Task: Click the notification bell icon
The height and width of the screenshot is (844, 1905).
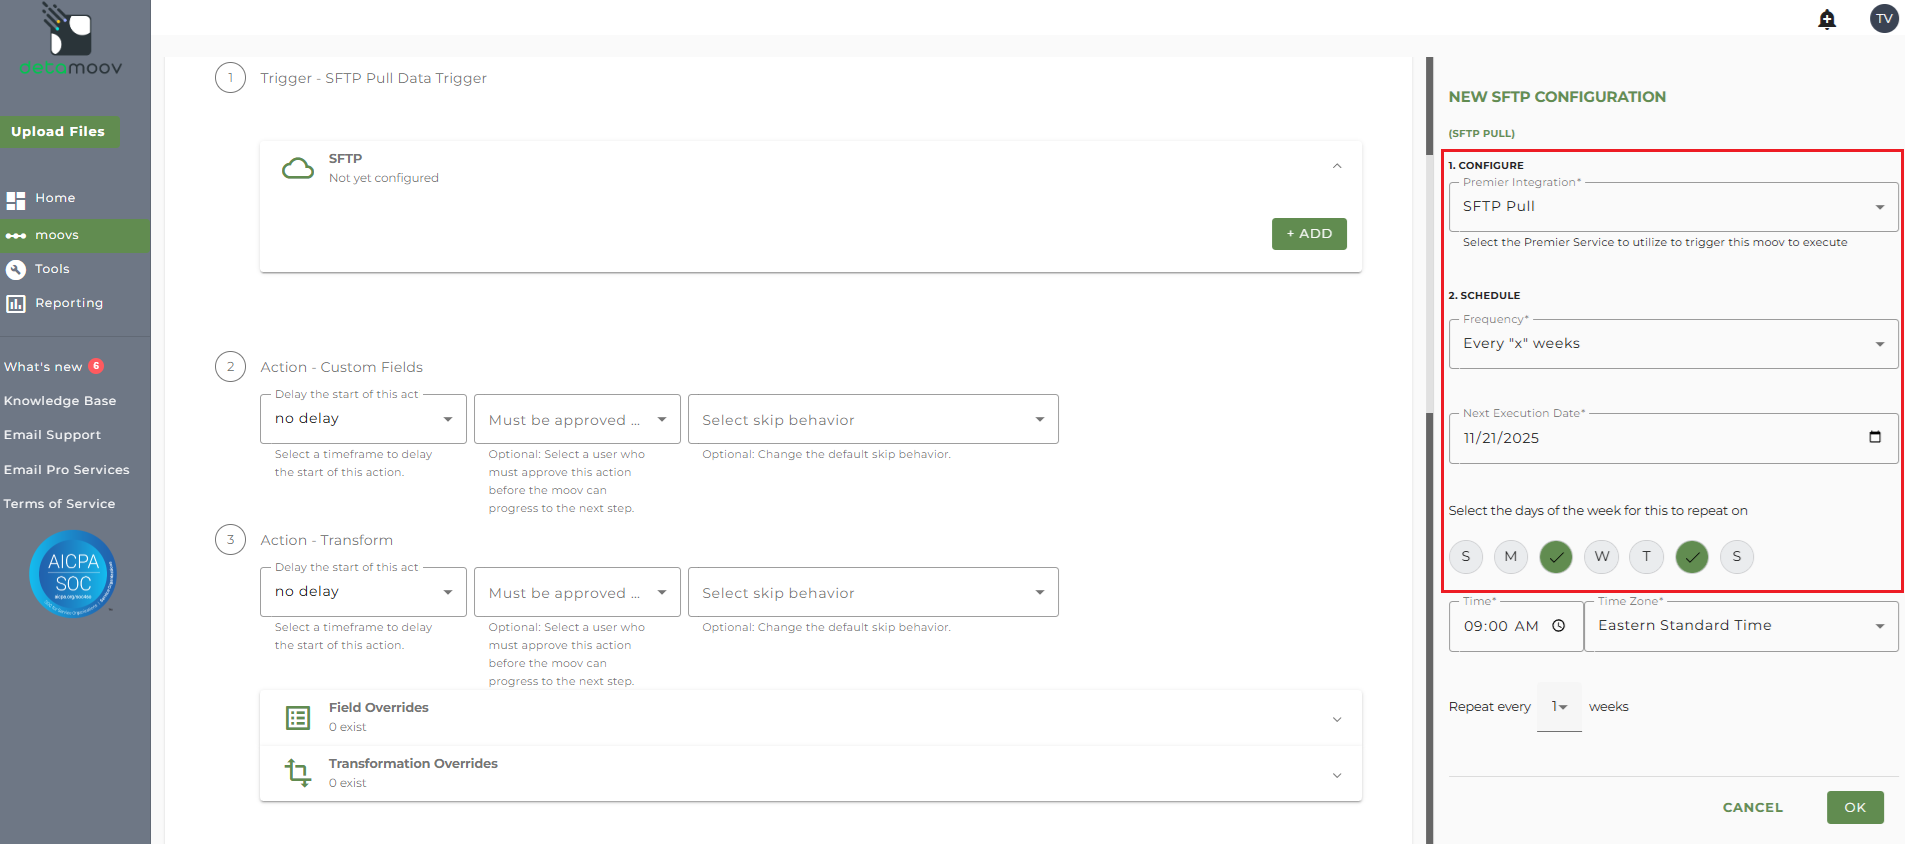Action: click(1826, 19)
